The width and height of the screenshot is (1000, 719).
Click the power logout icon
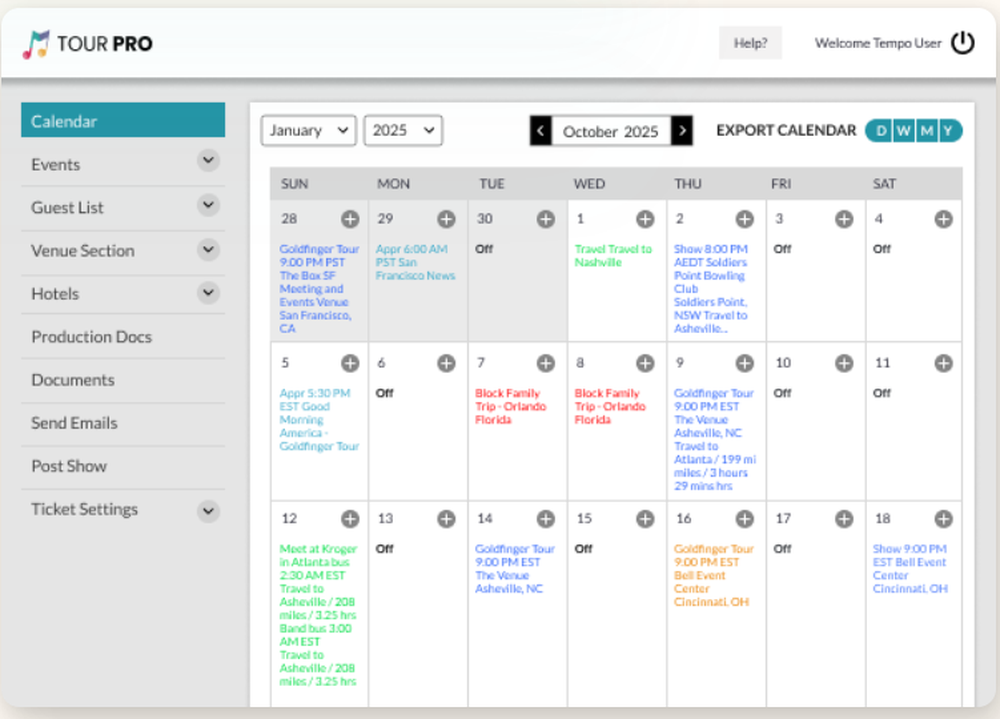tap(962, 43)
